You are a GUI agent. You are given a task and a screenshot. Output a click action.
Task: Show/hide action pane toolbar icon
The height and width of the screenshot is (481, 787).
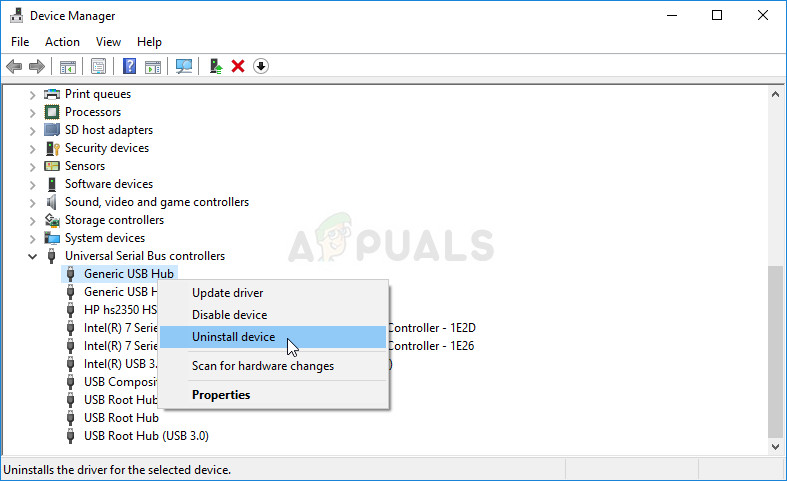[x=153, y=66]
